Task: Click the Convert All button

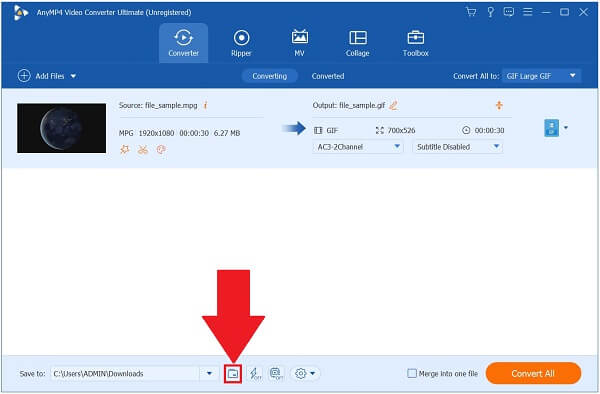Action: (x=533, y=373)
